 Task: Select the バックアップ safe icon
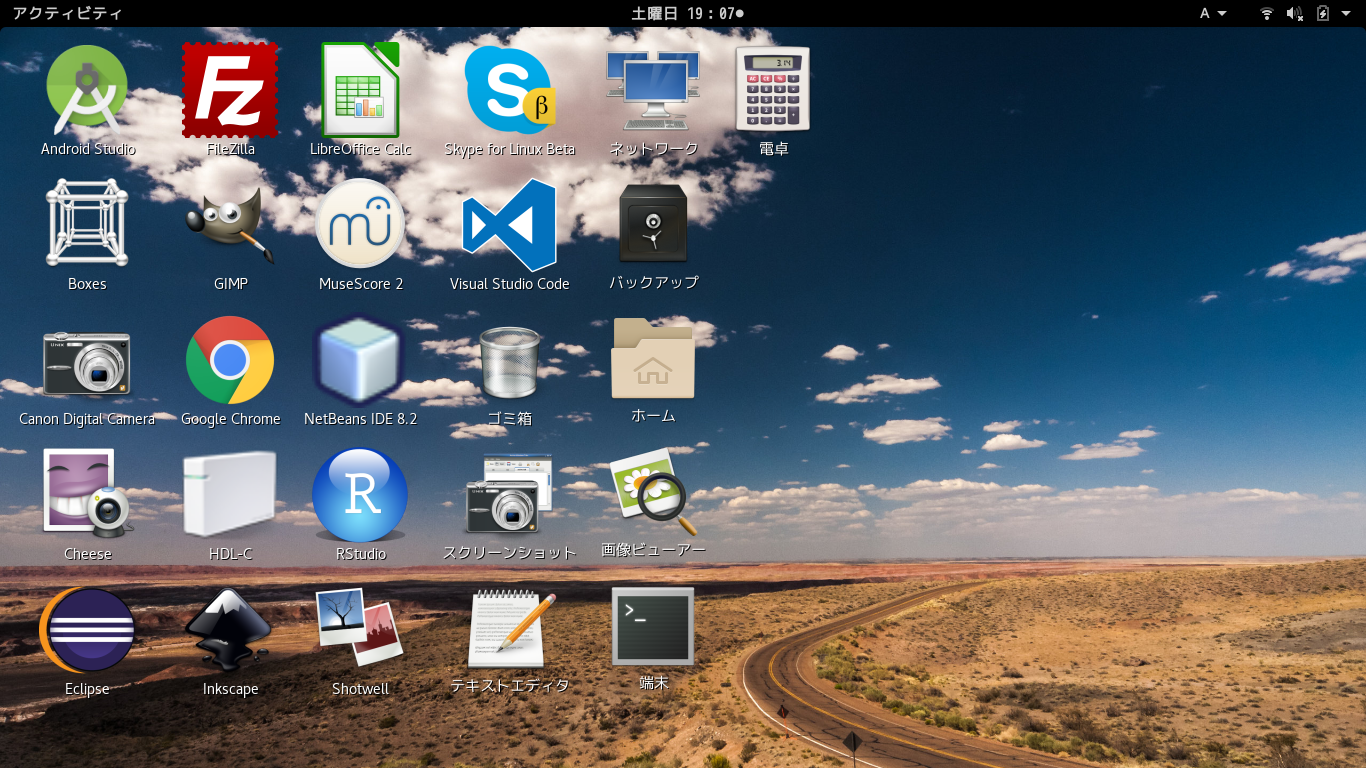coord(653,223)
